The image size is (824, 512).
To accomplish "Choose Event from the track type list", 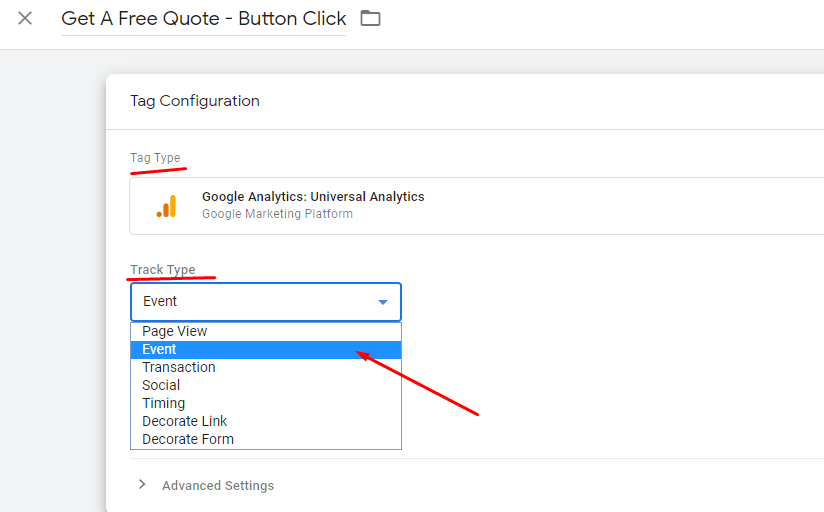I will (x=266, y=350).
